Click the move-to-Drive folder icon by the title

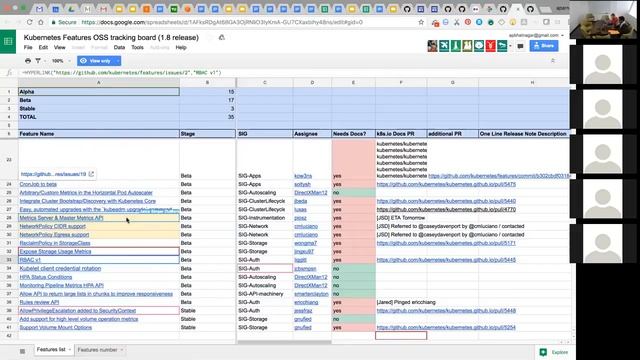[x=222, y=38]
